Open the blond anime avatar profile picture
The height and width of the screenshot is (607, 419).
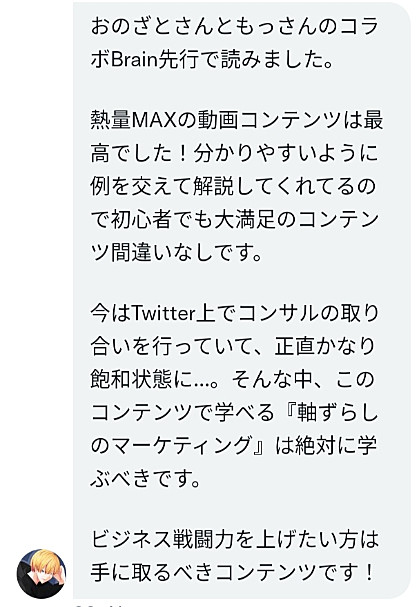[x=41, y=573]
